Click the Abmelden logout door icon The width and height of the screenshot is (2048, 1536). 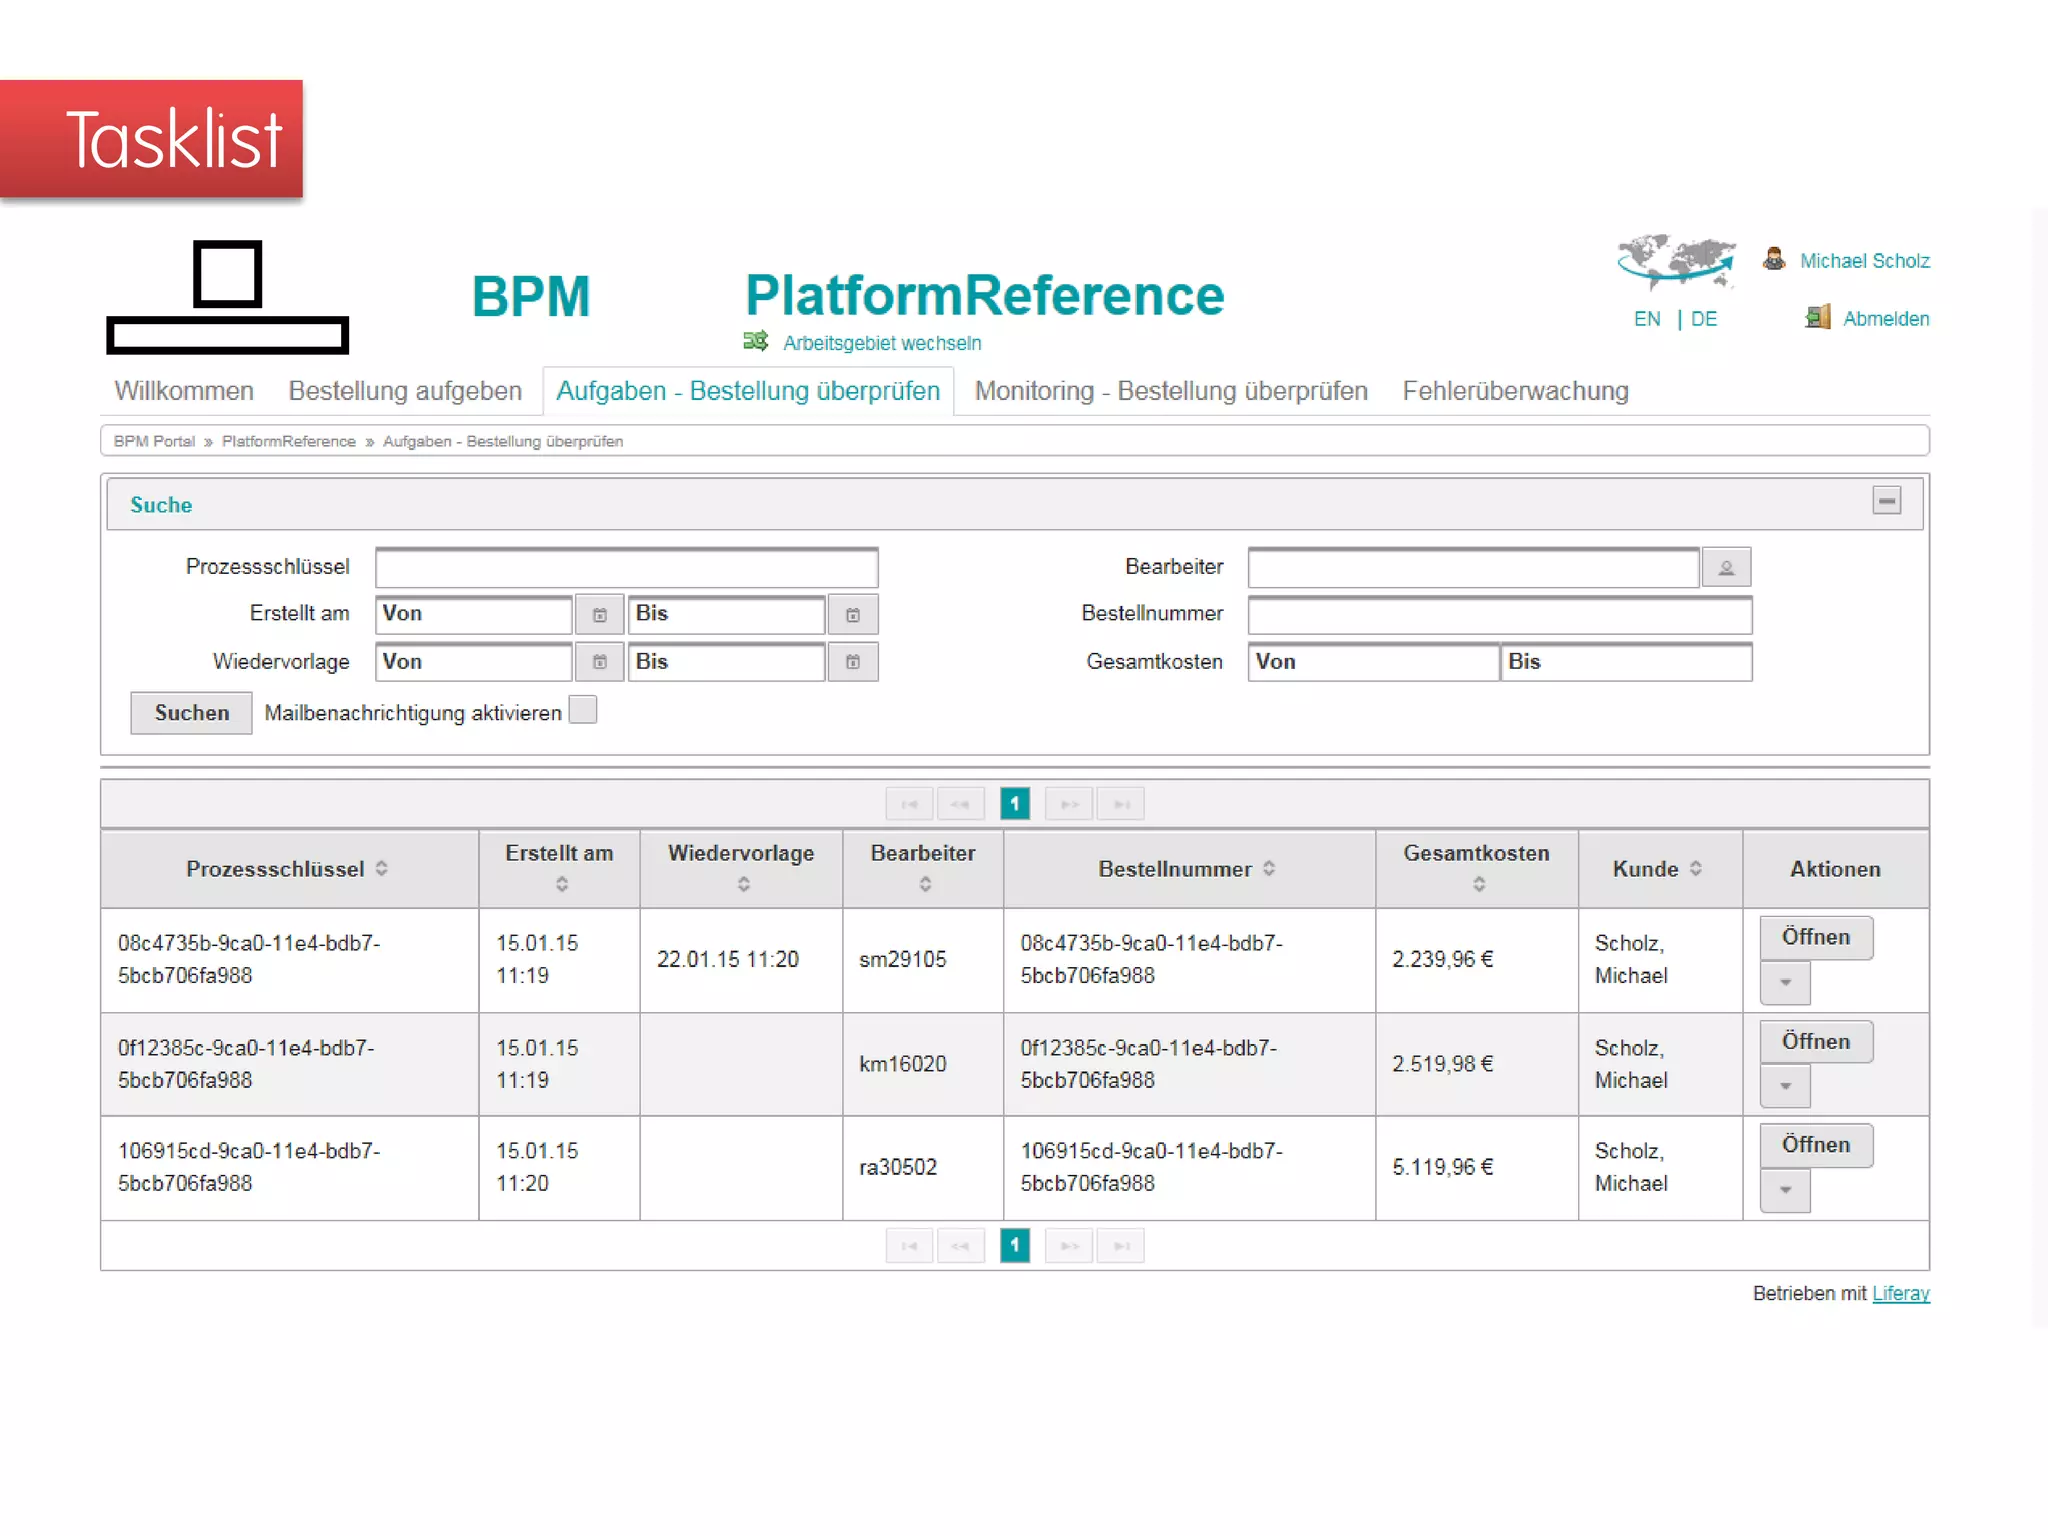[1817, 318]
